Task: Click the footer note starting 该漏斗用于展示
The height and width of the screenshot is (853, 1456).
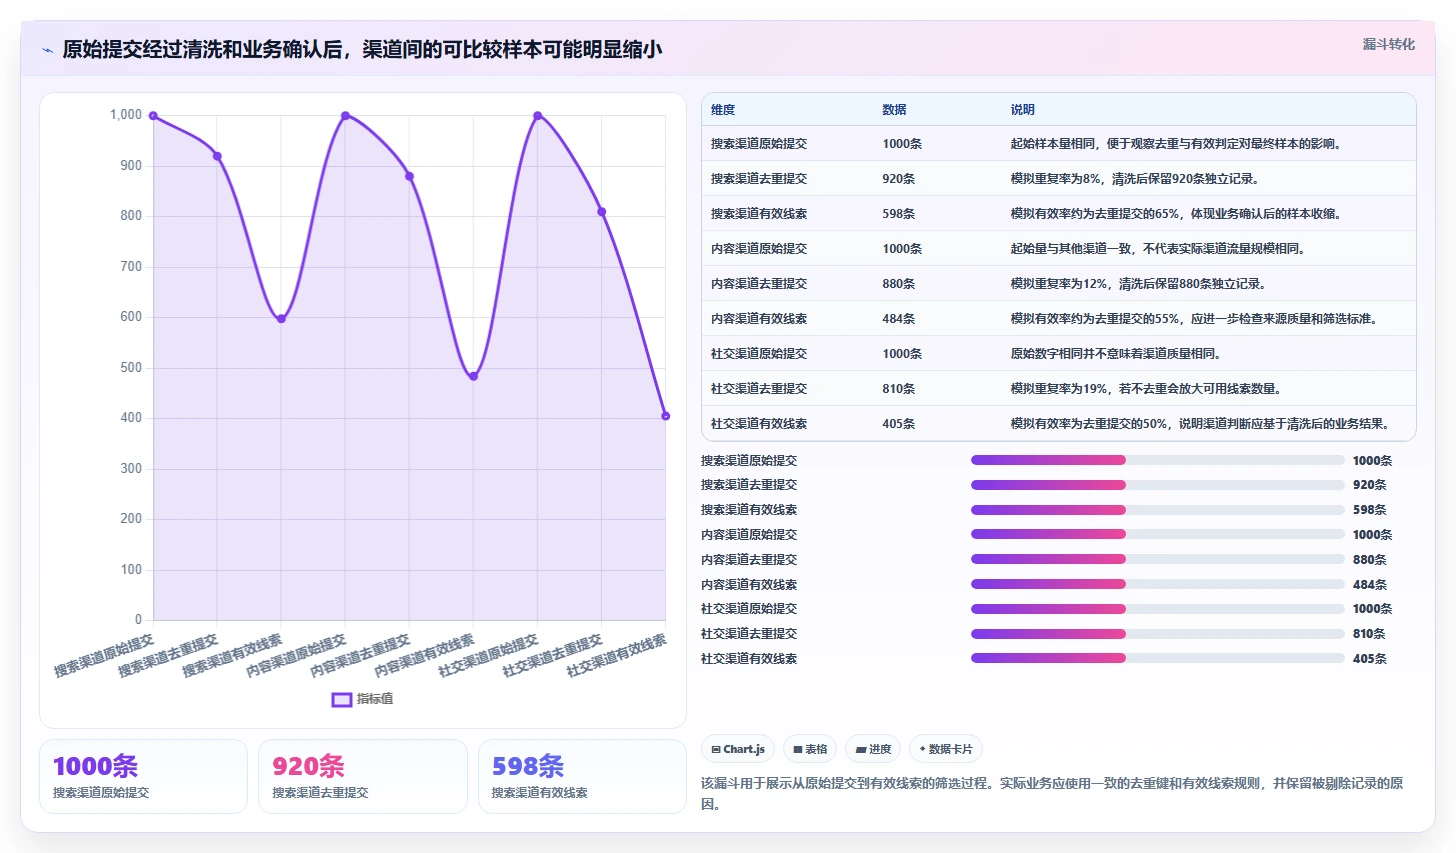Action: (x=1052, y=793)
